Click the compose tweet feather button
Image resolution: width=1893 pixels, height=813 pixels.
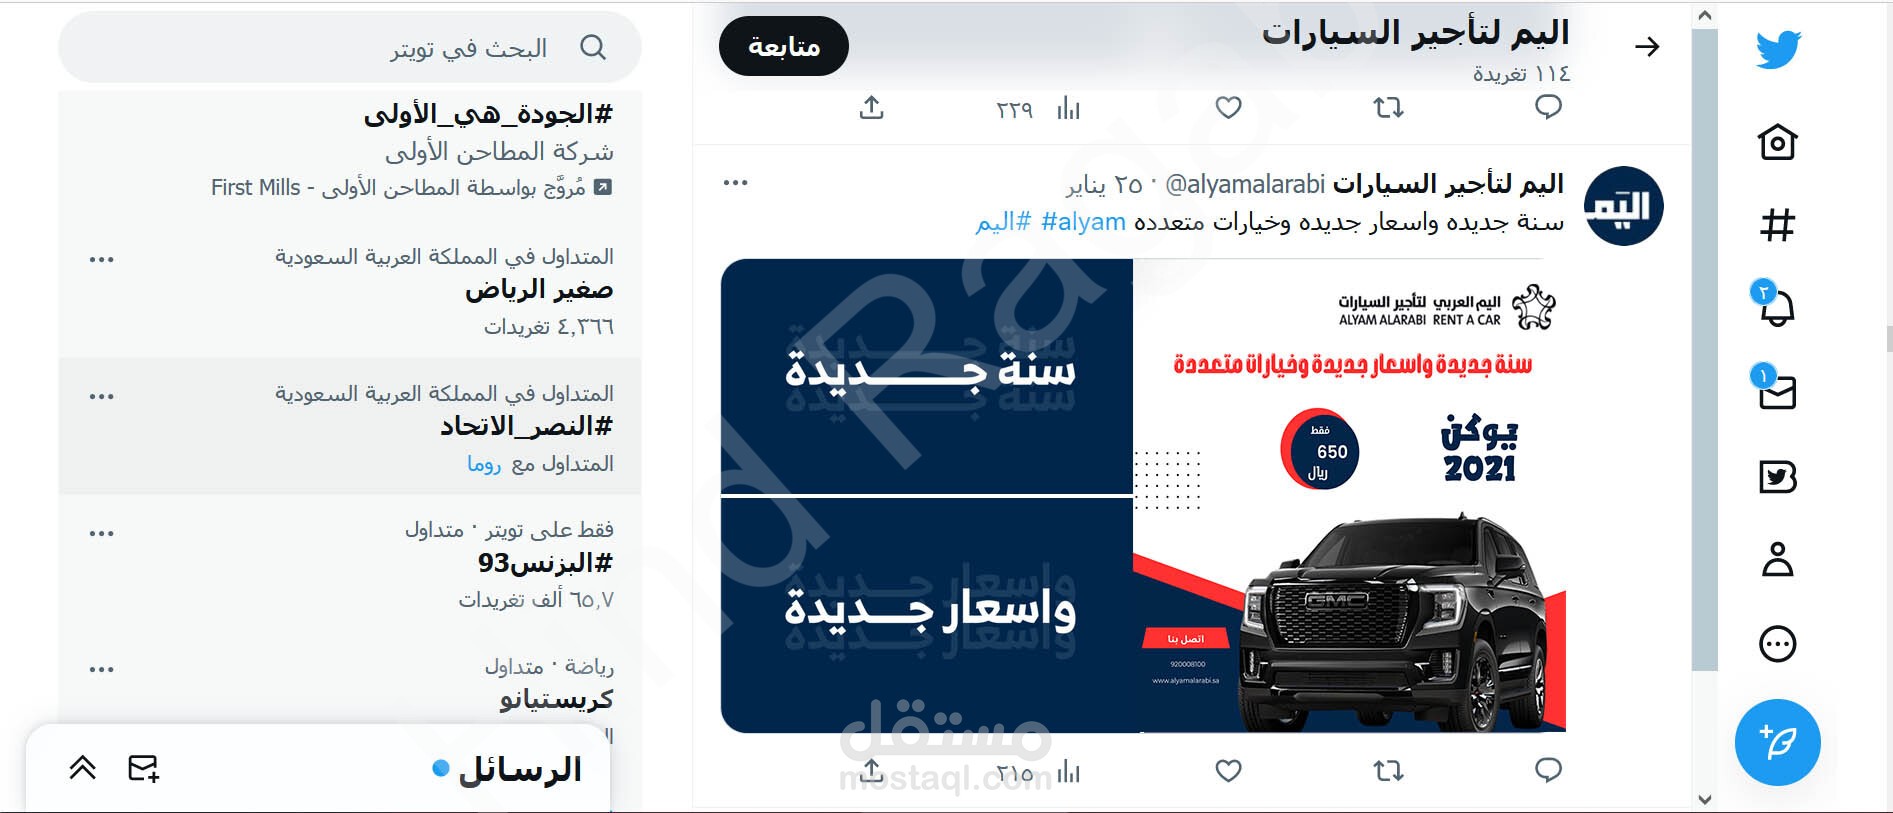coord(1777,742)
